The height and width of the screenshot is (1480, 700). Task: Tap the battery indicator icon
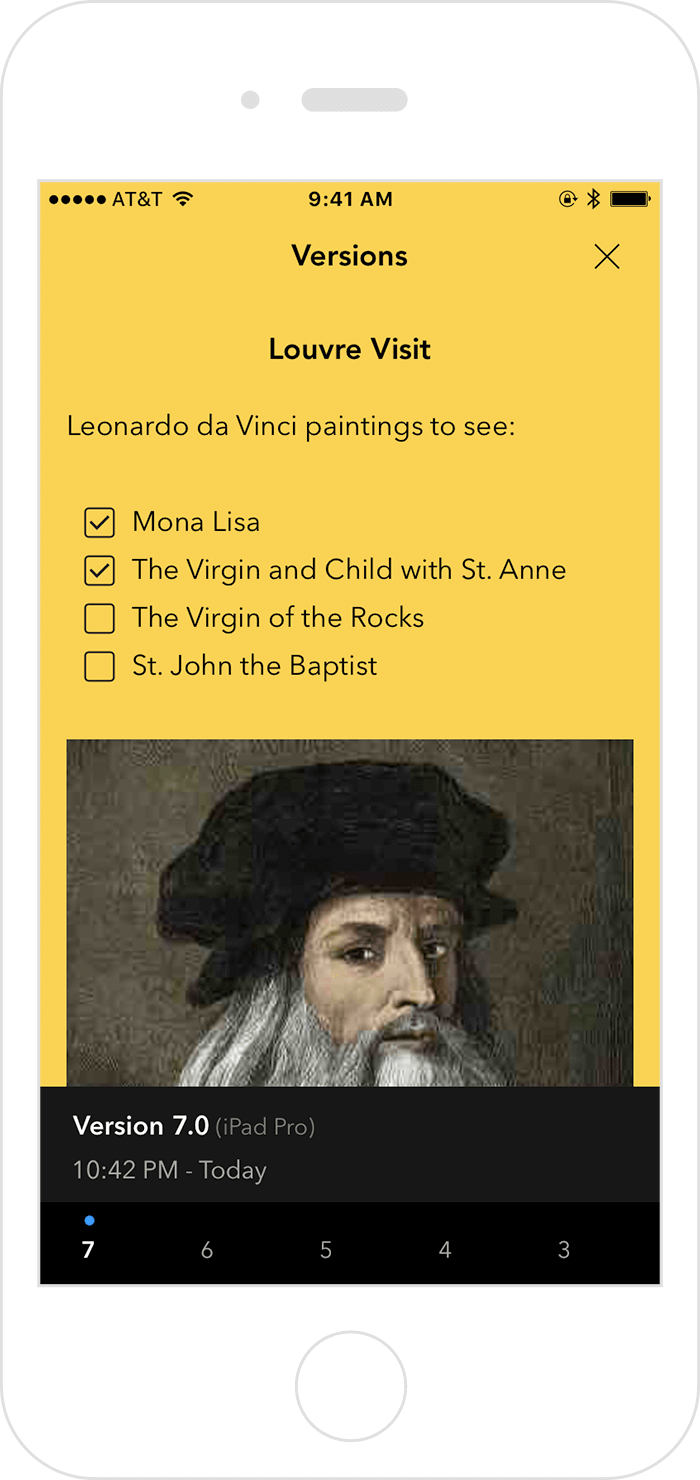coord(630,199)
